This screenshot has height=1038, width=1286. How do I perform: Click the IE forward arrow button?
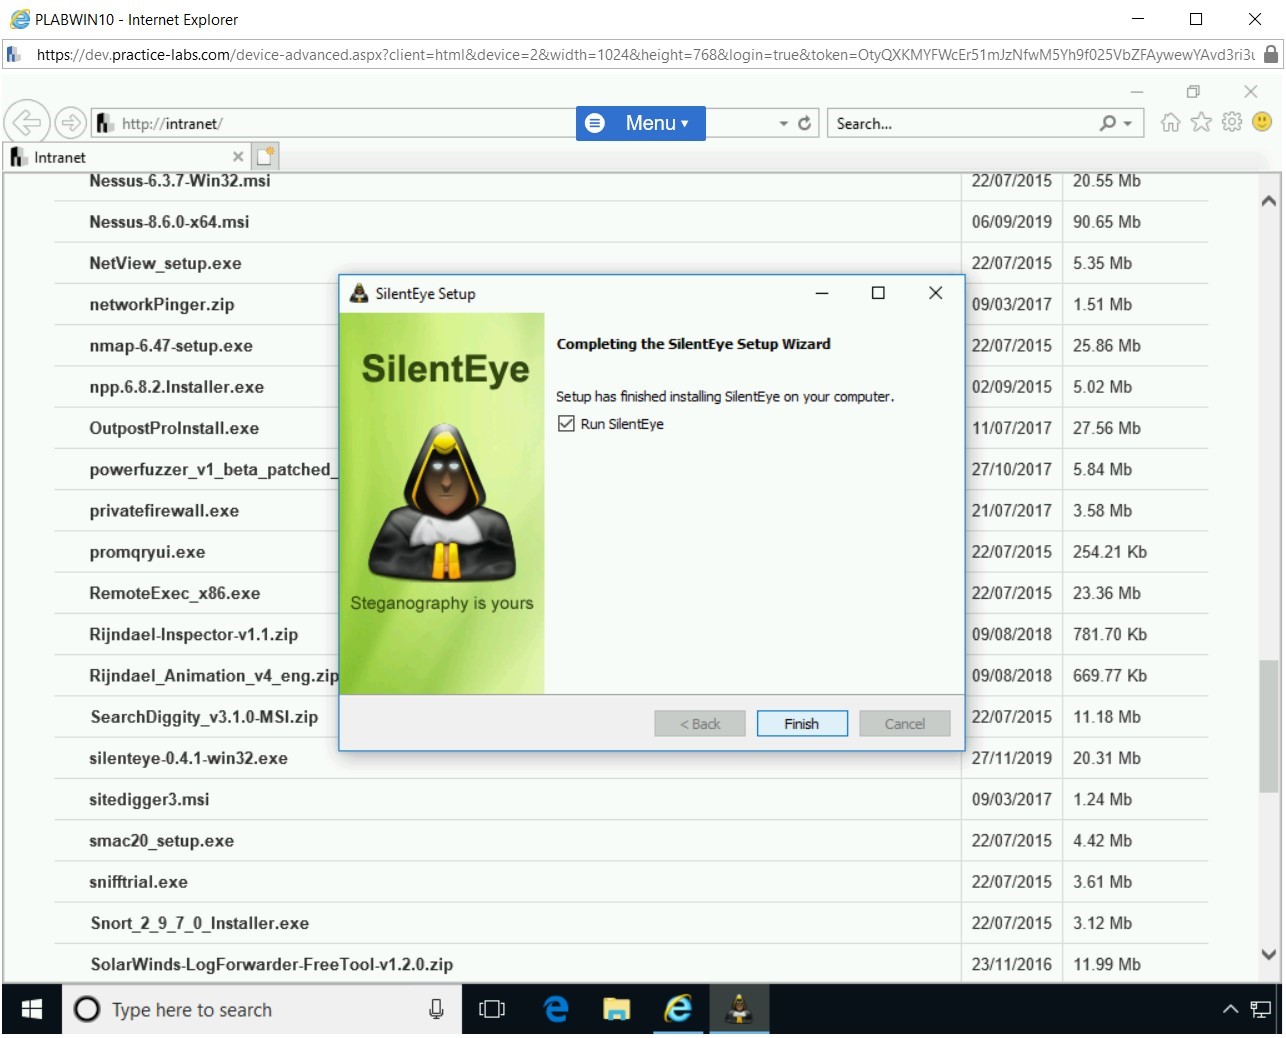click(x=70, y=123)
